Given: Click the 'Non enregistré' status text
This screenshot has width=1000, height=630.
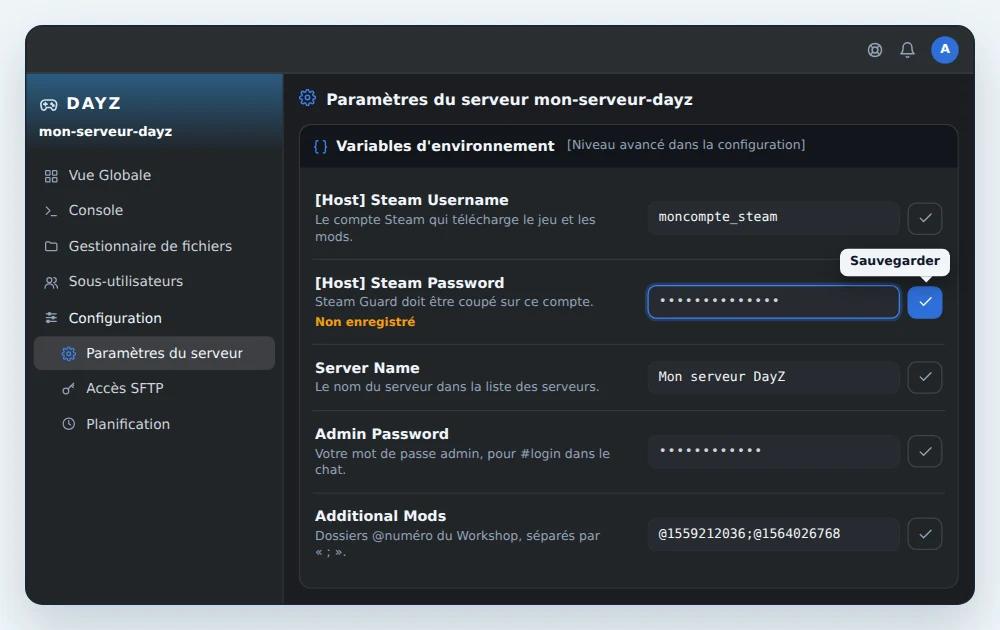Looking at the screenshot, I should click(x=365, y=322).
